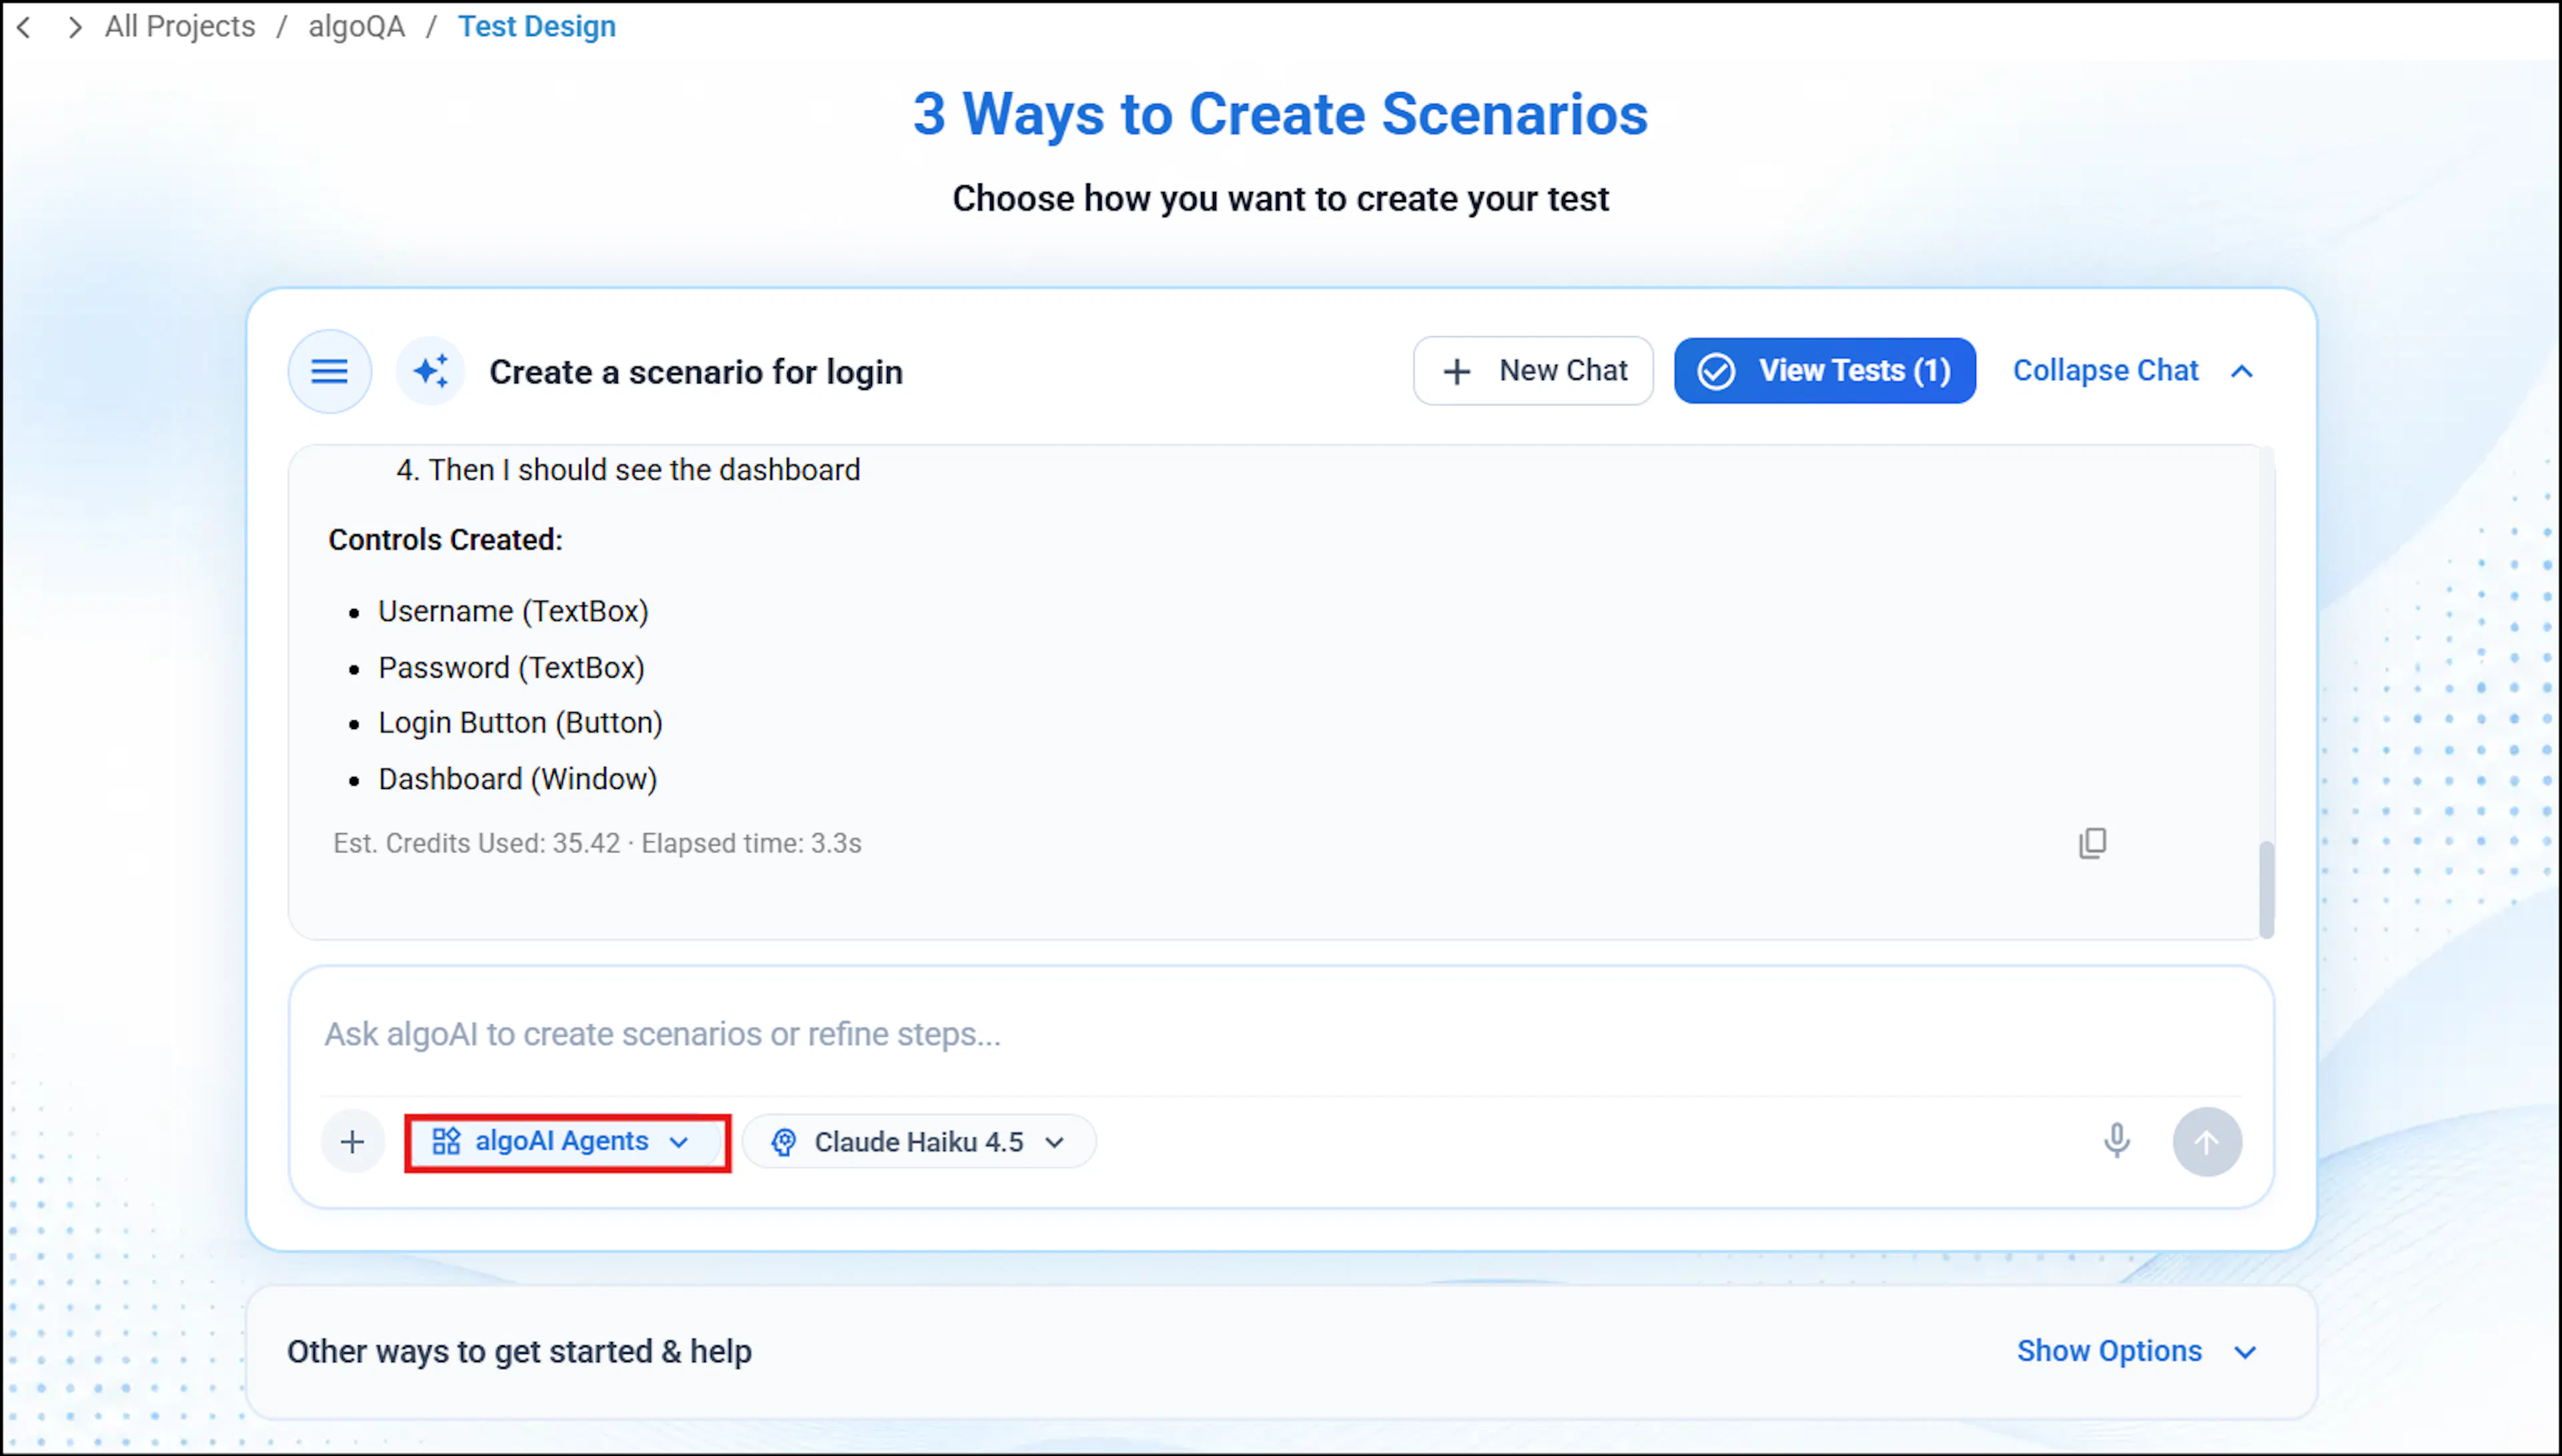Click the AI sparkle icon beside scenario title
Screen dimensions: 2562x1456
point(431,371)
